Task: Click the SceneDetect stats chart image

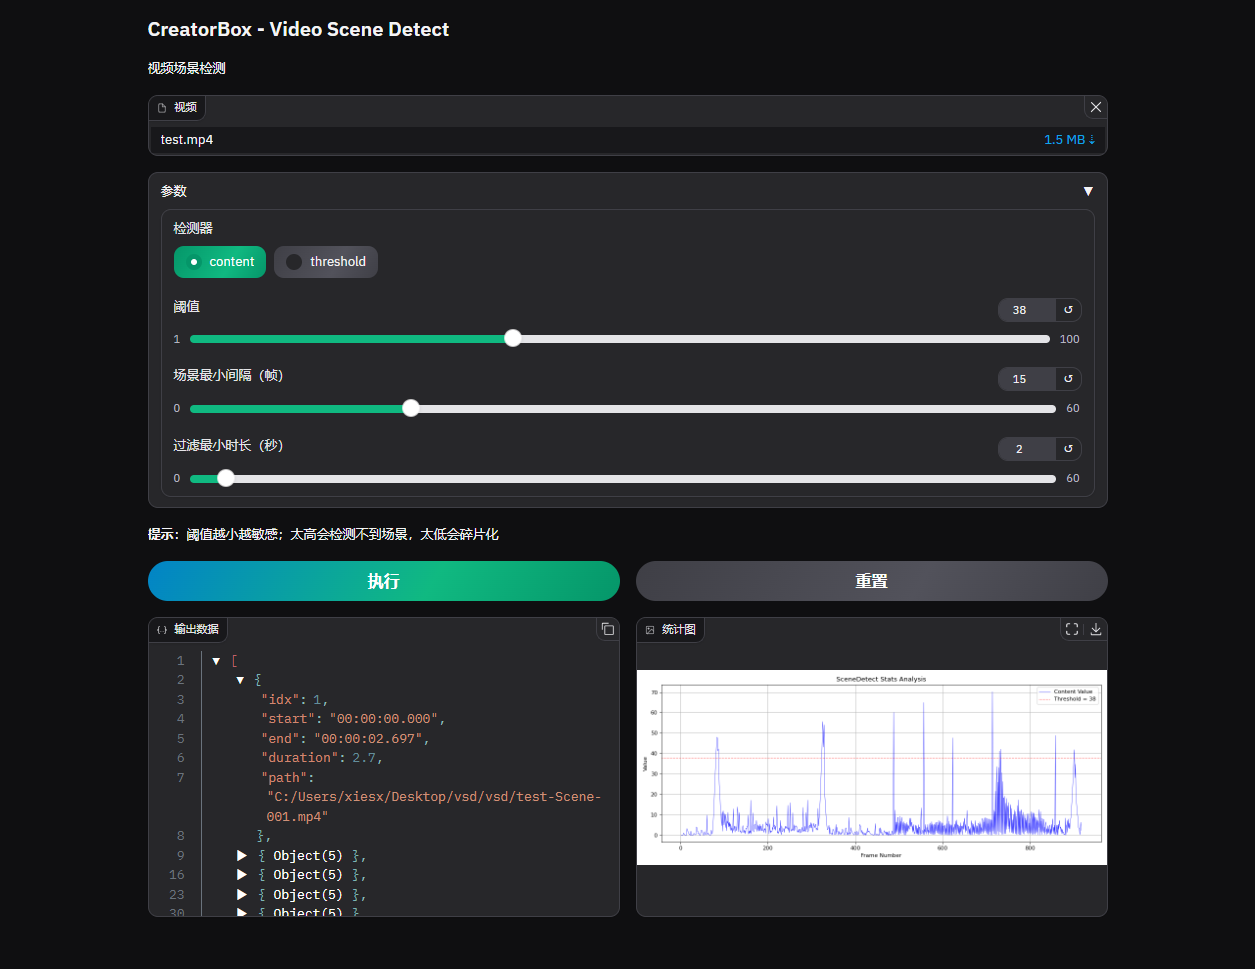Action: click(872, 767)
